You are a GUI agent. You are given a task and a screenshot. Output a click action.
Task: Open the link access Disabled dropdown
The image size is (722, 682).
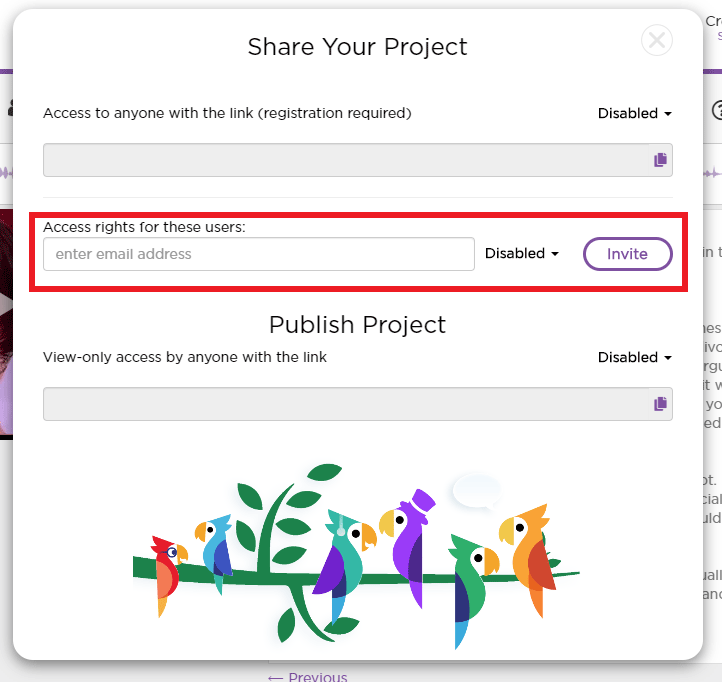tap(635, 113)
